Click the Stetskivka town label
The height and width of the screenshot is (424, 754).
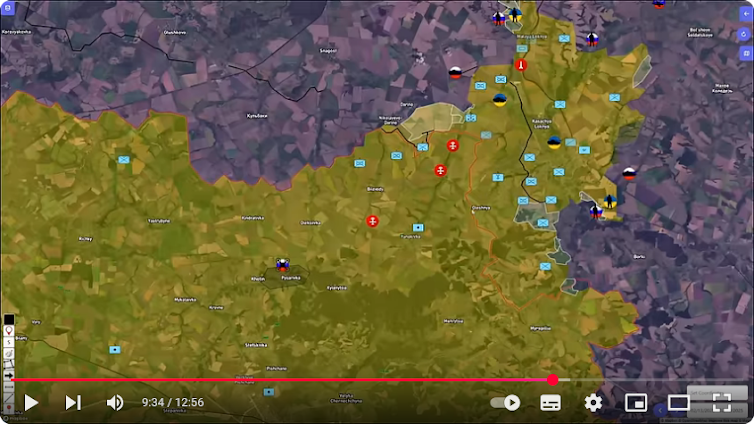[x=256, y=345]
